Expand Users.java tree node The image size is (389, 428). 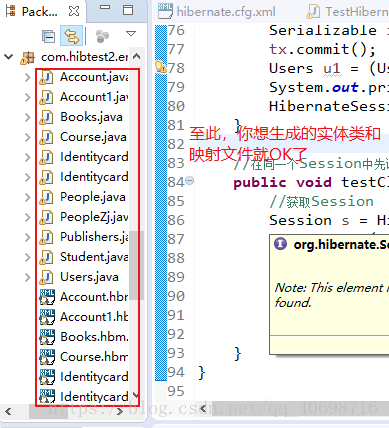28,277
